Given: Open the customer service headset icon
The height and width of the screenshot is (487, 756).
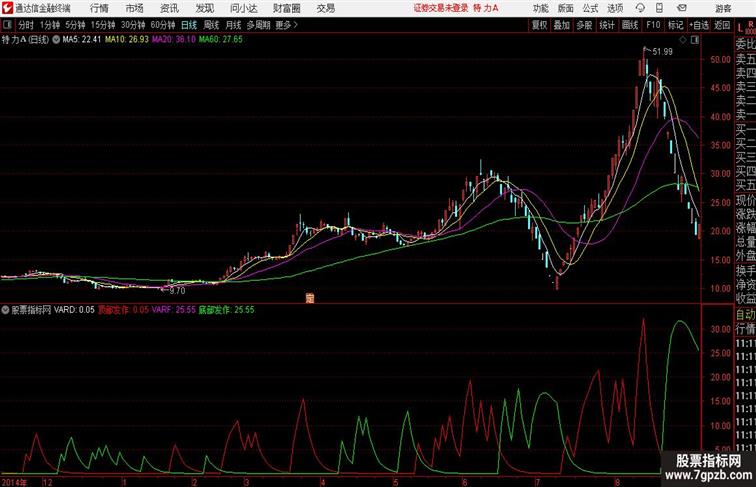Looking at the screenshot, I should (640, 8).
